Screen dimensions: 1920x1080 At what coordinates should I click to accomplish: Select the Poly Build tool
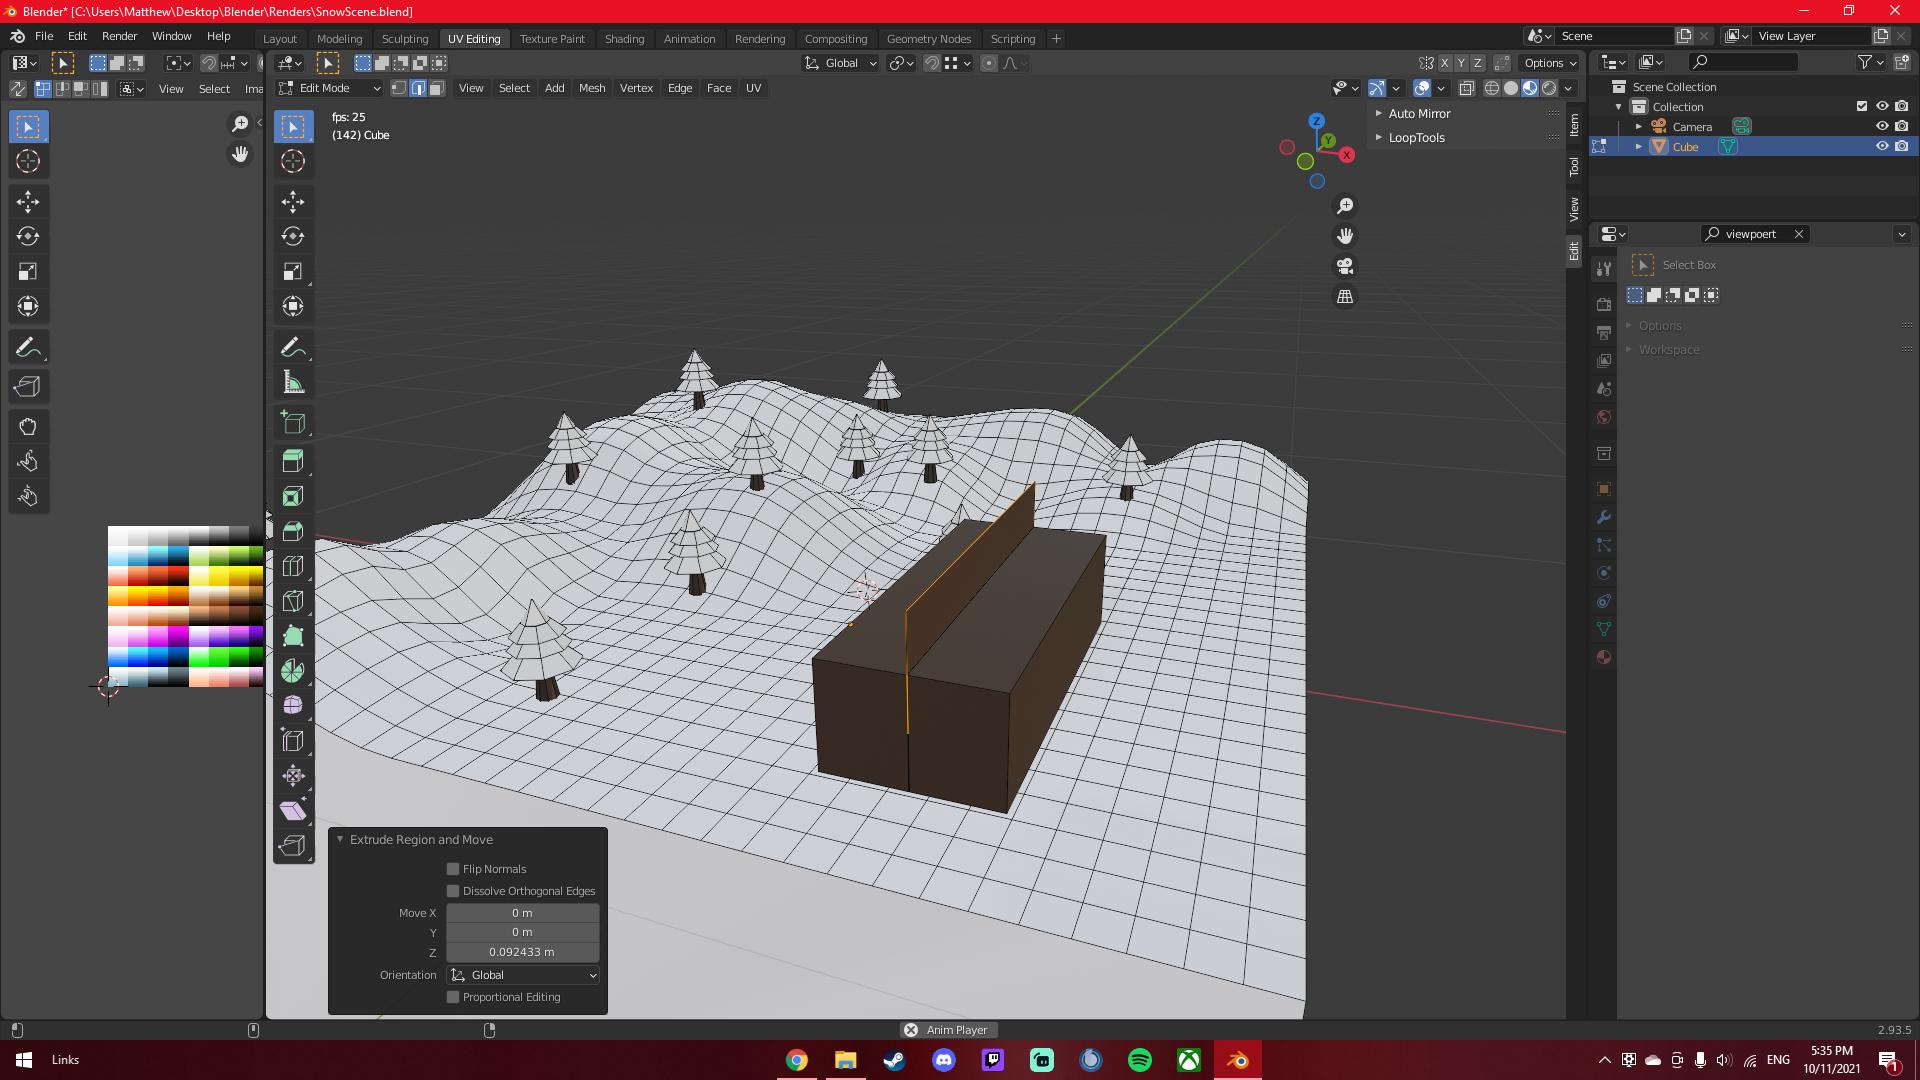pyautogui.click(x=293, y=636)
